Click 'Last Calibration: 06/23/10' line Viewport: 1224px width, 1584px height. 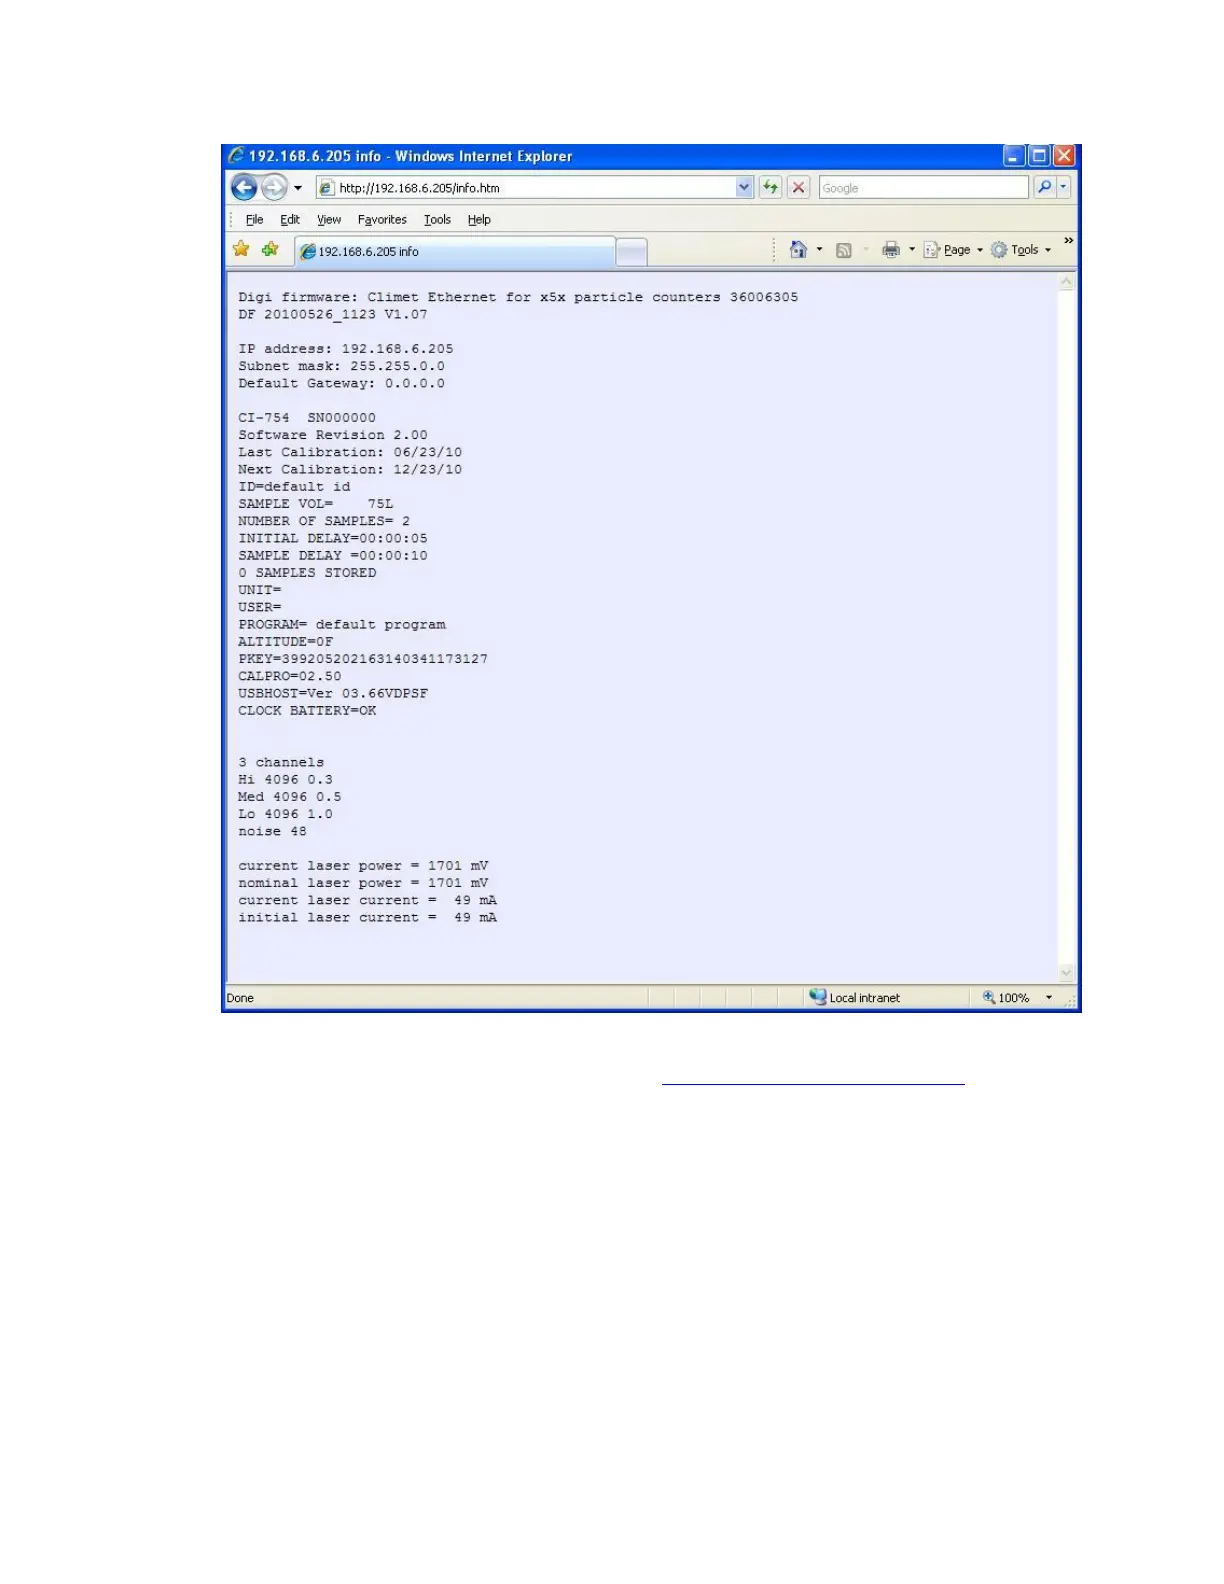[350, 452]
